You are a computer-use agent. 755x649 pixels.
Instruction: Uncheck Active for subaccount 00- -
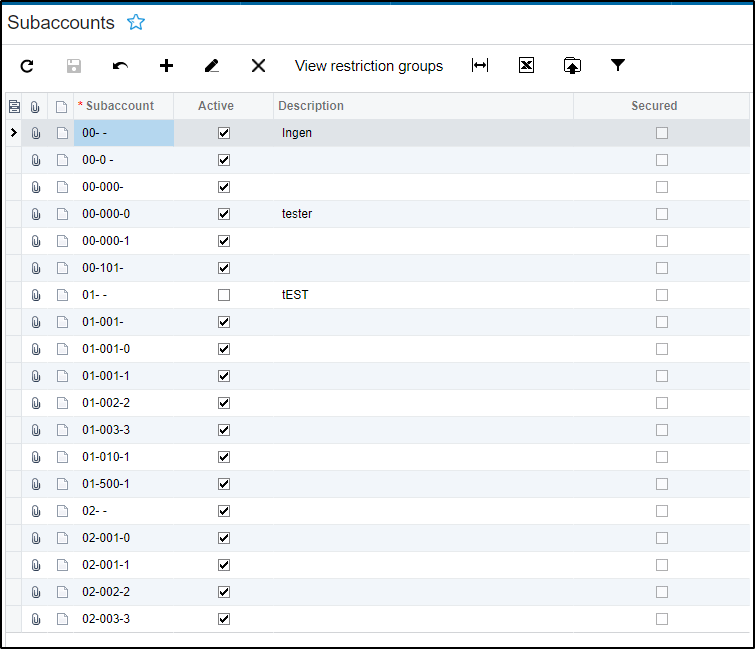tap(224, 133)
